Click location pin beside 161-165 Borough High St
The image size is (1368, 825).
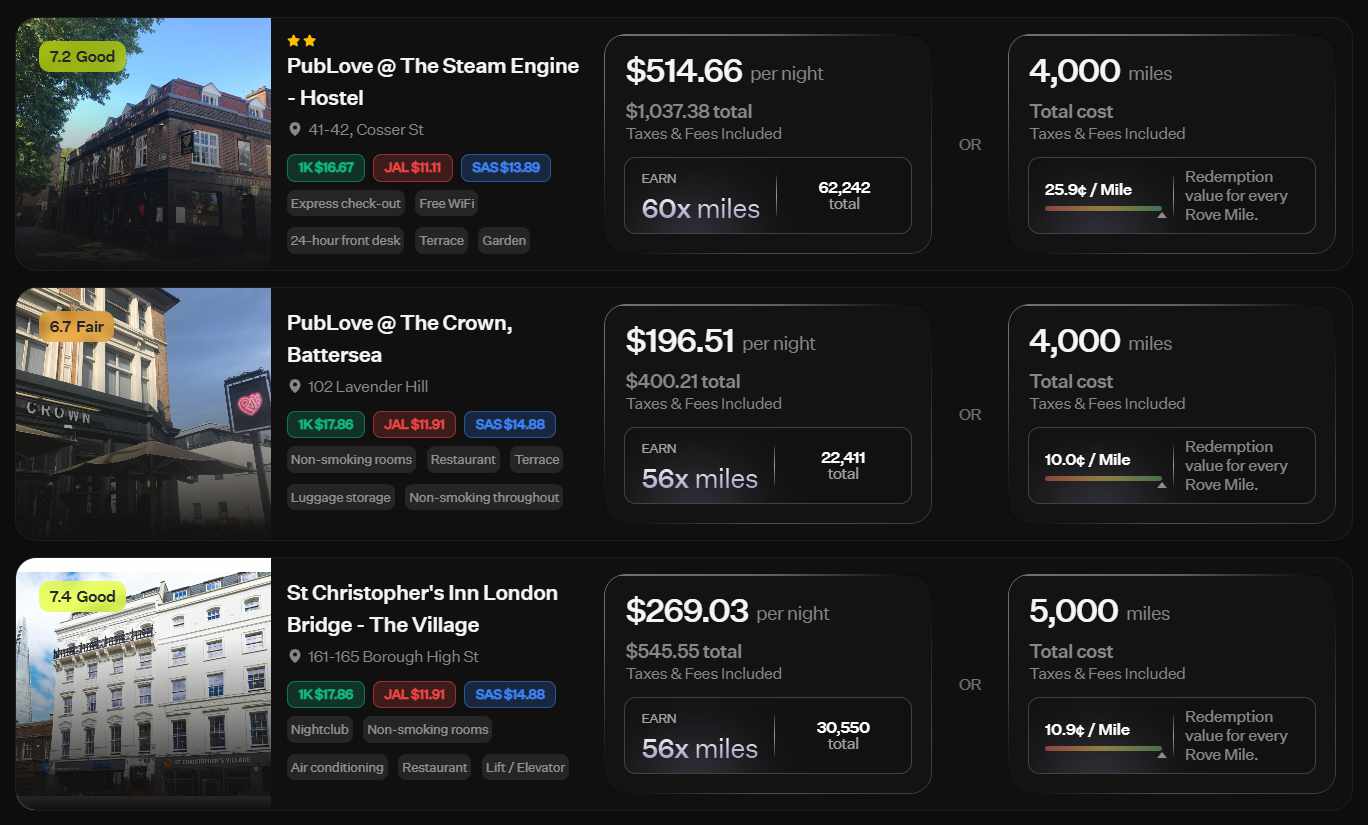click(295, 657)
